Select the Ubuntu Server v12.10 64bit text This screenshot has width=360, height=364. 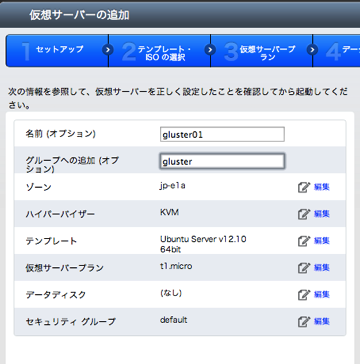pos(203,244)
